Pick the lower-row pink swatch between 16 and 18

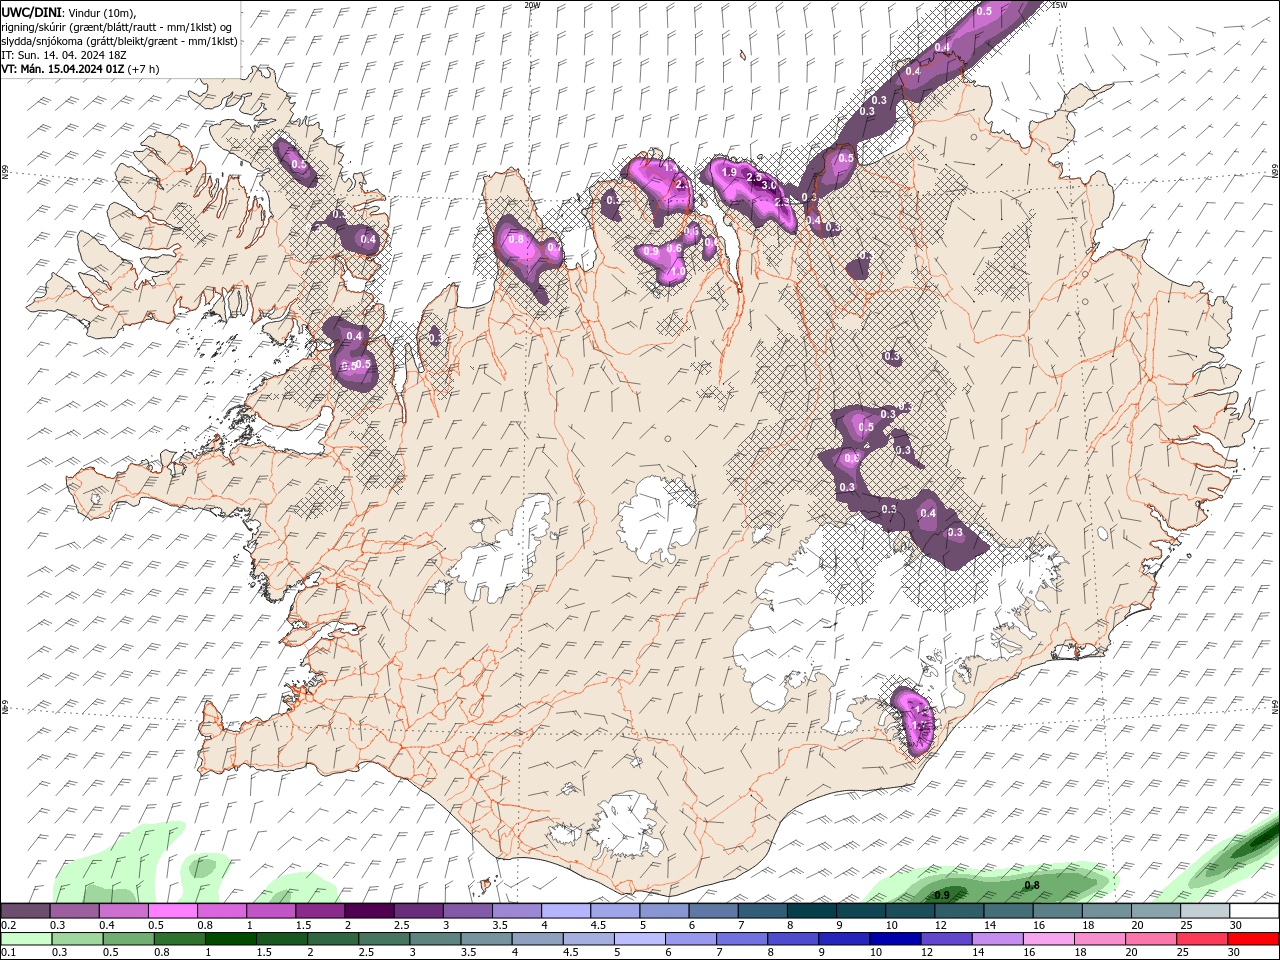[1049, 939]
